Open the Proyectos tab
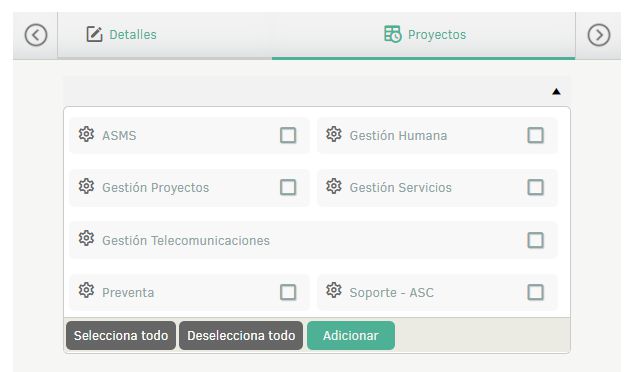This screenshot has width=632, height=372. [424, 35]
